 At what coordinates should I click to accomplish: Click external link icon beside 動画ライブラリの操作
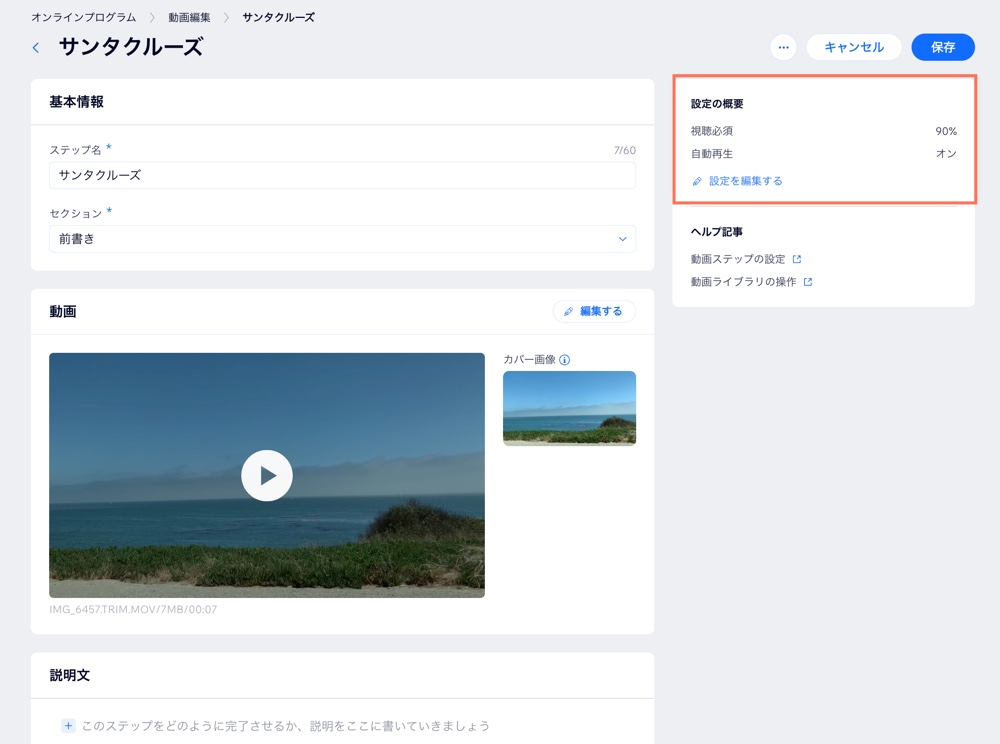(808, 282)
